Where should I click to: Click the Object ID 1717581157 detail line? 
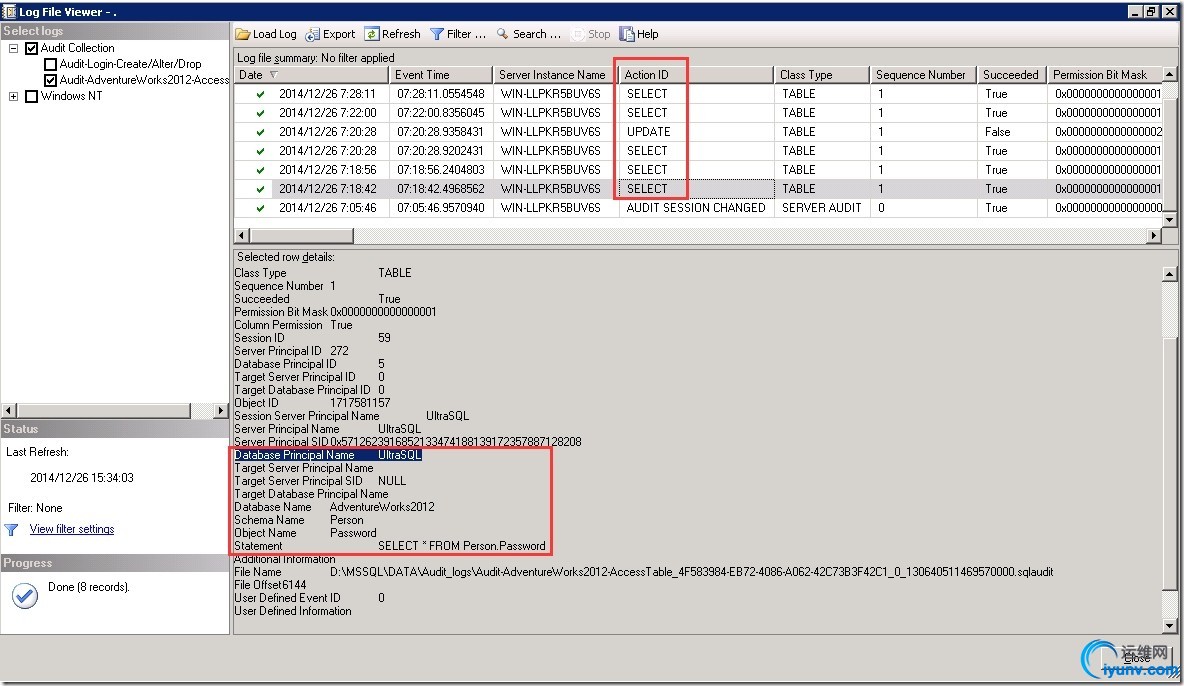click(312, 403)
